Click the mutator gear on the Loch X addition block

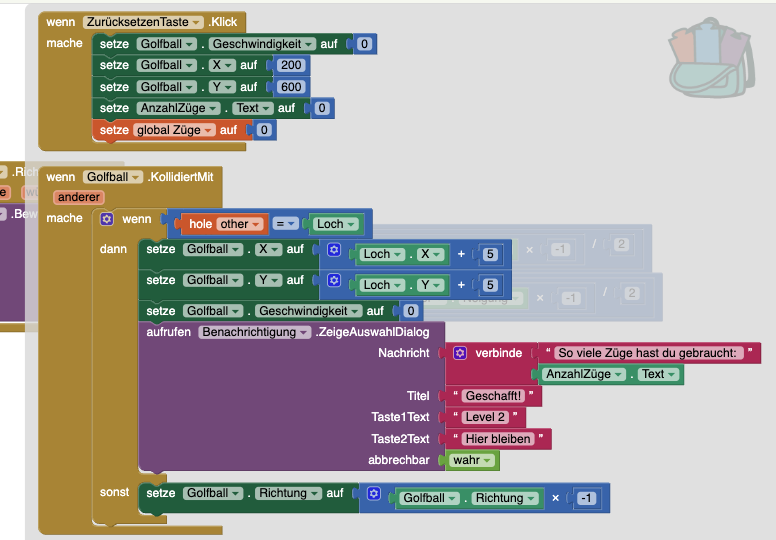pyautogui.click(x=335, y=253)
